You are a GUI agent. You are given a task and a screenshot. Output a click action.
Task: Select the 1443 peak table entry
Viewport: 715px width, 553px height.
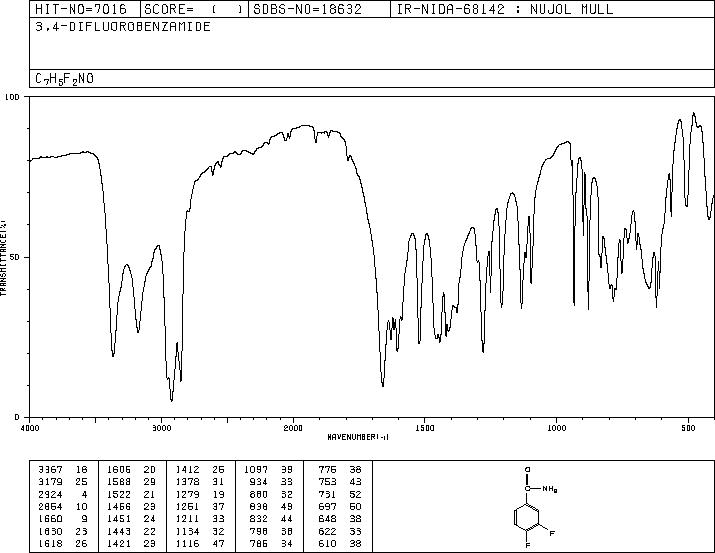pyautogui.click(x=131, y=531)
